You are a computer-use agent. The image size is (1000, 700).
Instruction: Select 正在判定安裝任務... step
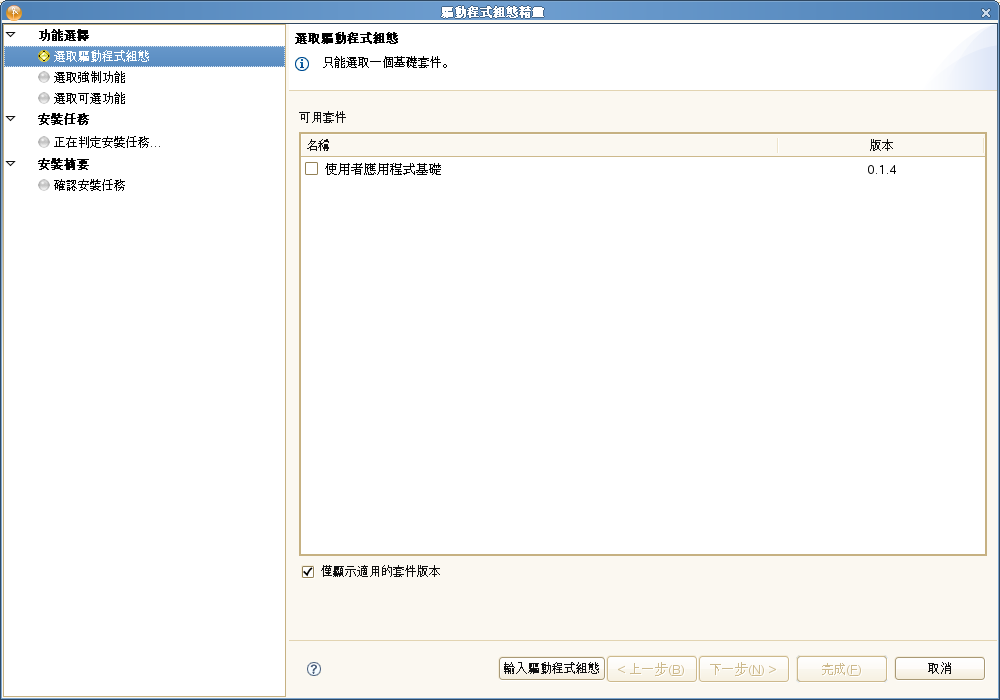[x=107, y=142]
